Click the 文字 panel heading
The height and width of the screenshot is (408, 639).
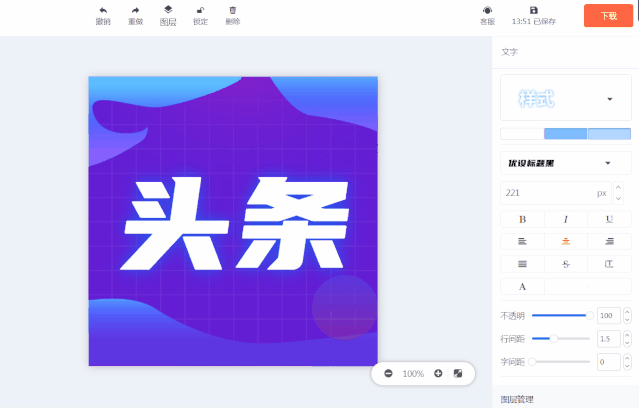[509, 52]
